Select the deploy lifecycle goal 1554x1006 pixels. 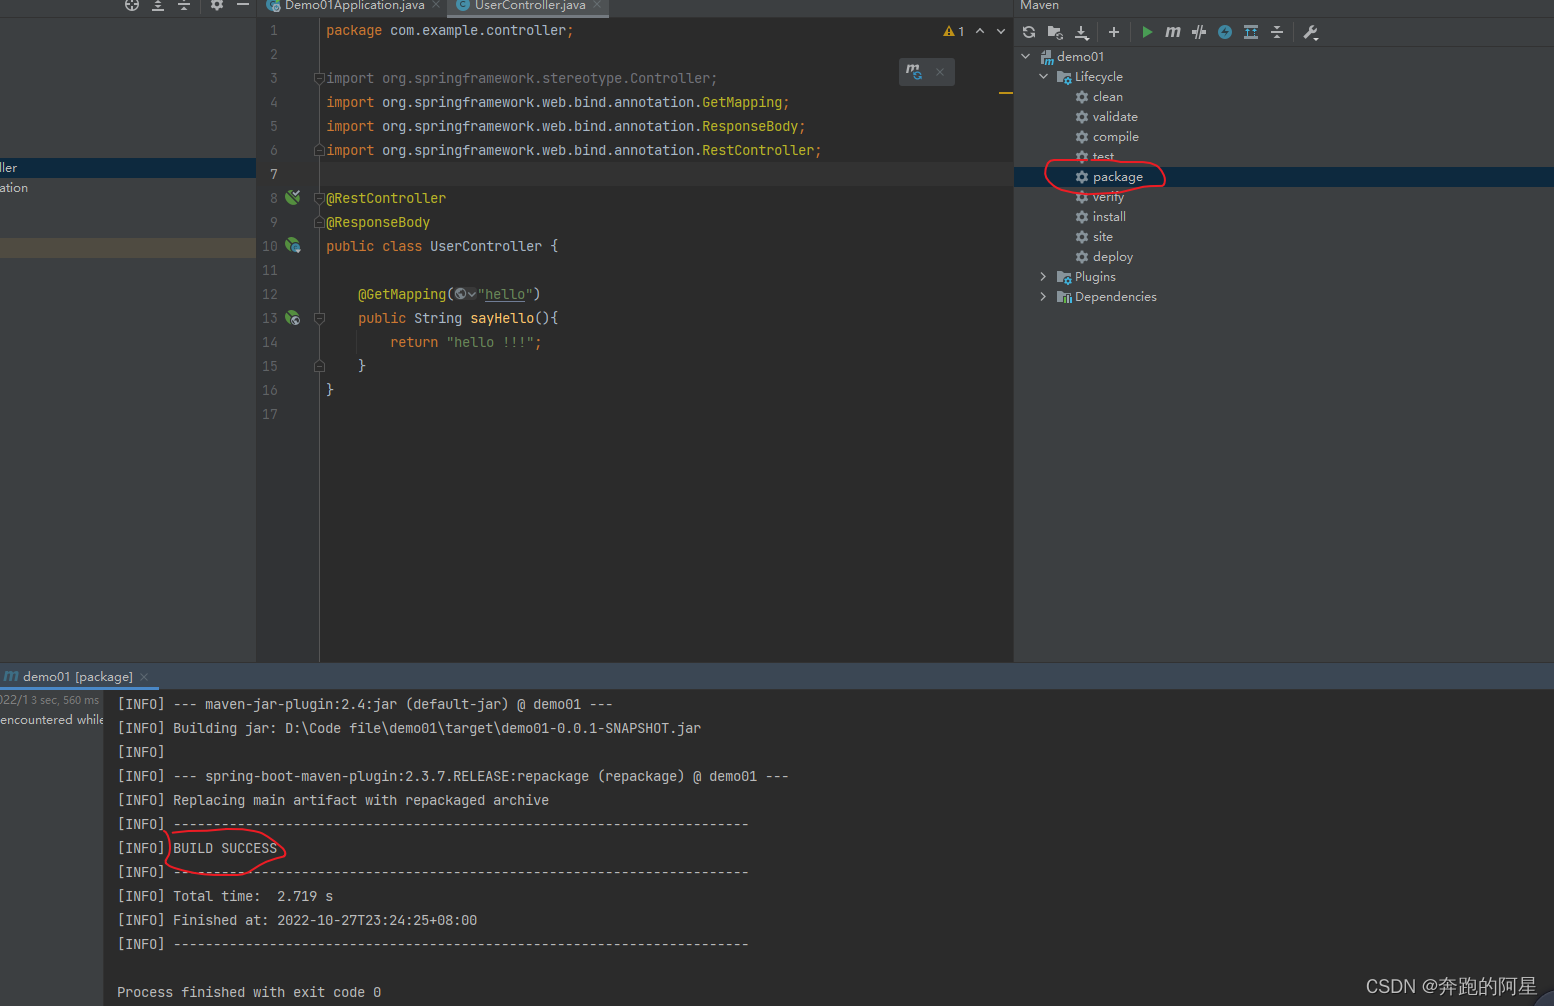tap(1112, 257)
